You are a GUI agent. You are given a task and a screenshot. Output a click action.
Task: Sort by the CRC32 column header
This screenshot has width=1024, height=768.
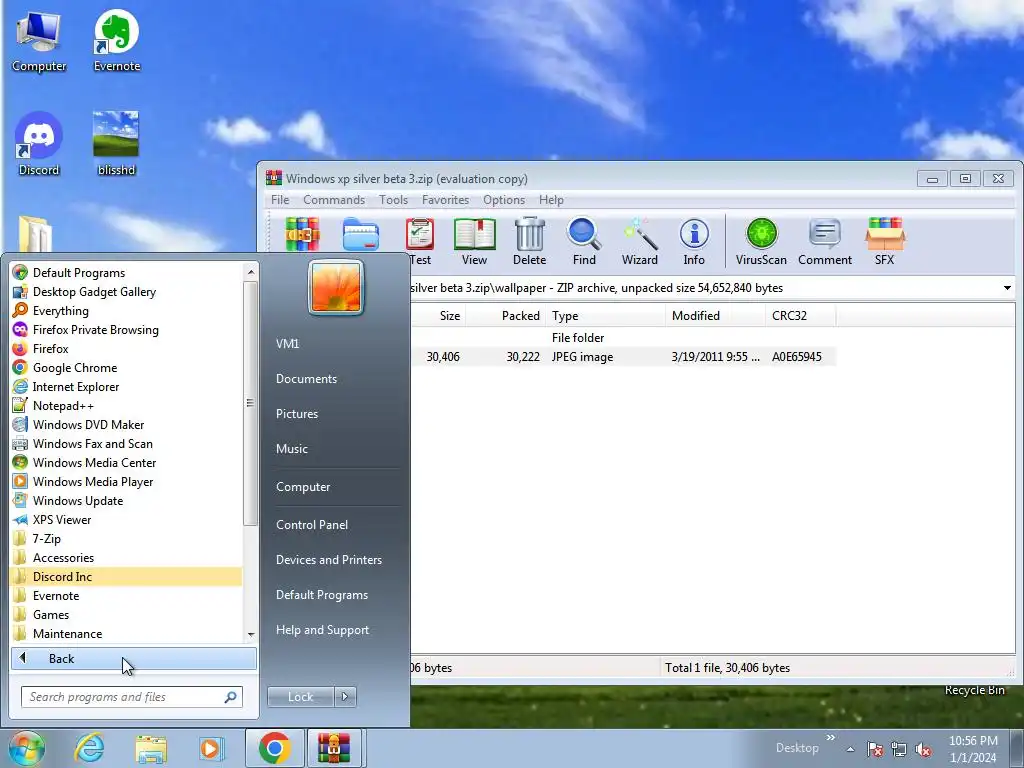coord(801,316)
